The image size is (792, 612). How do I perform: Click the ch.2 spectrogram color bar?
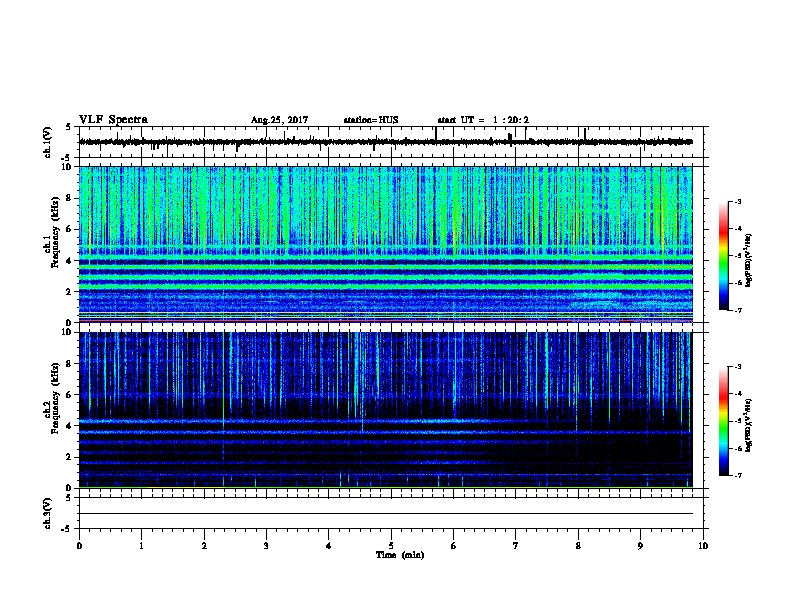pos(724,421)
